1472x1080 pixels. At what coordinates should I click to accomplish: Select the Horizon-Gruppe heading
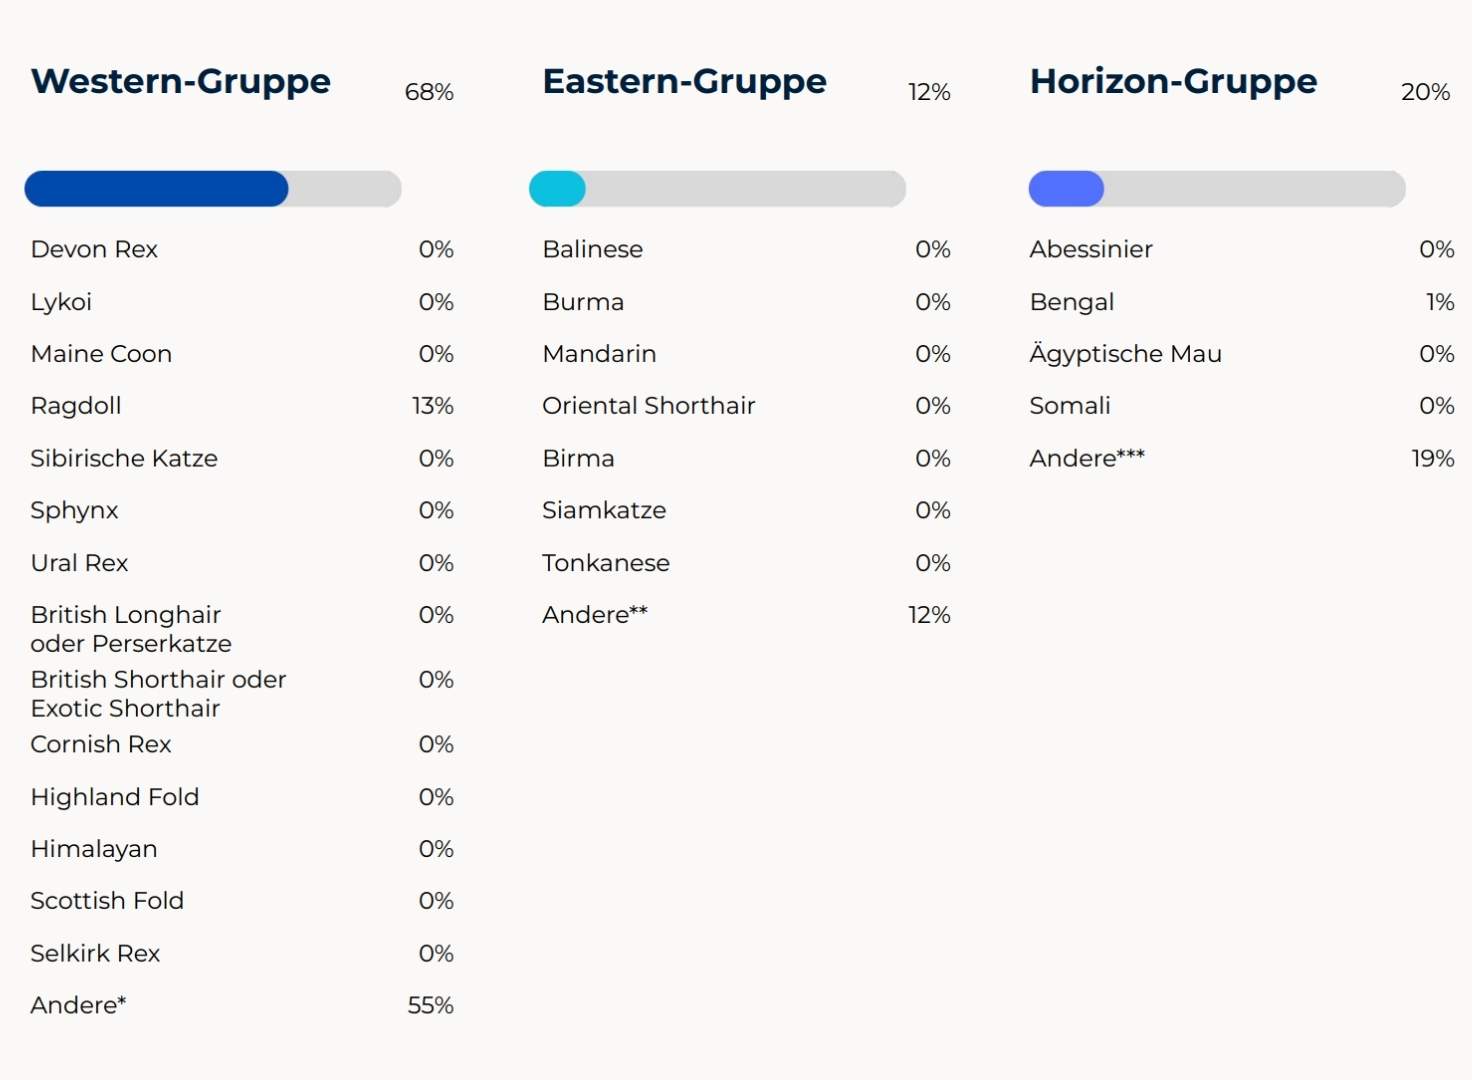coord(1173,81)
